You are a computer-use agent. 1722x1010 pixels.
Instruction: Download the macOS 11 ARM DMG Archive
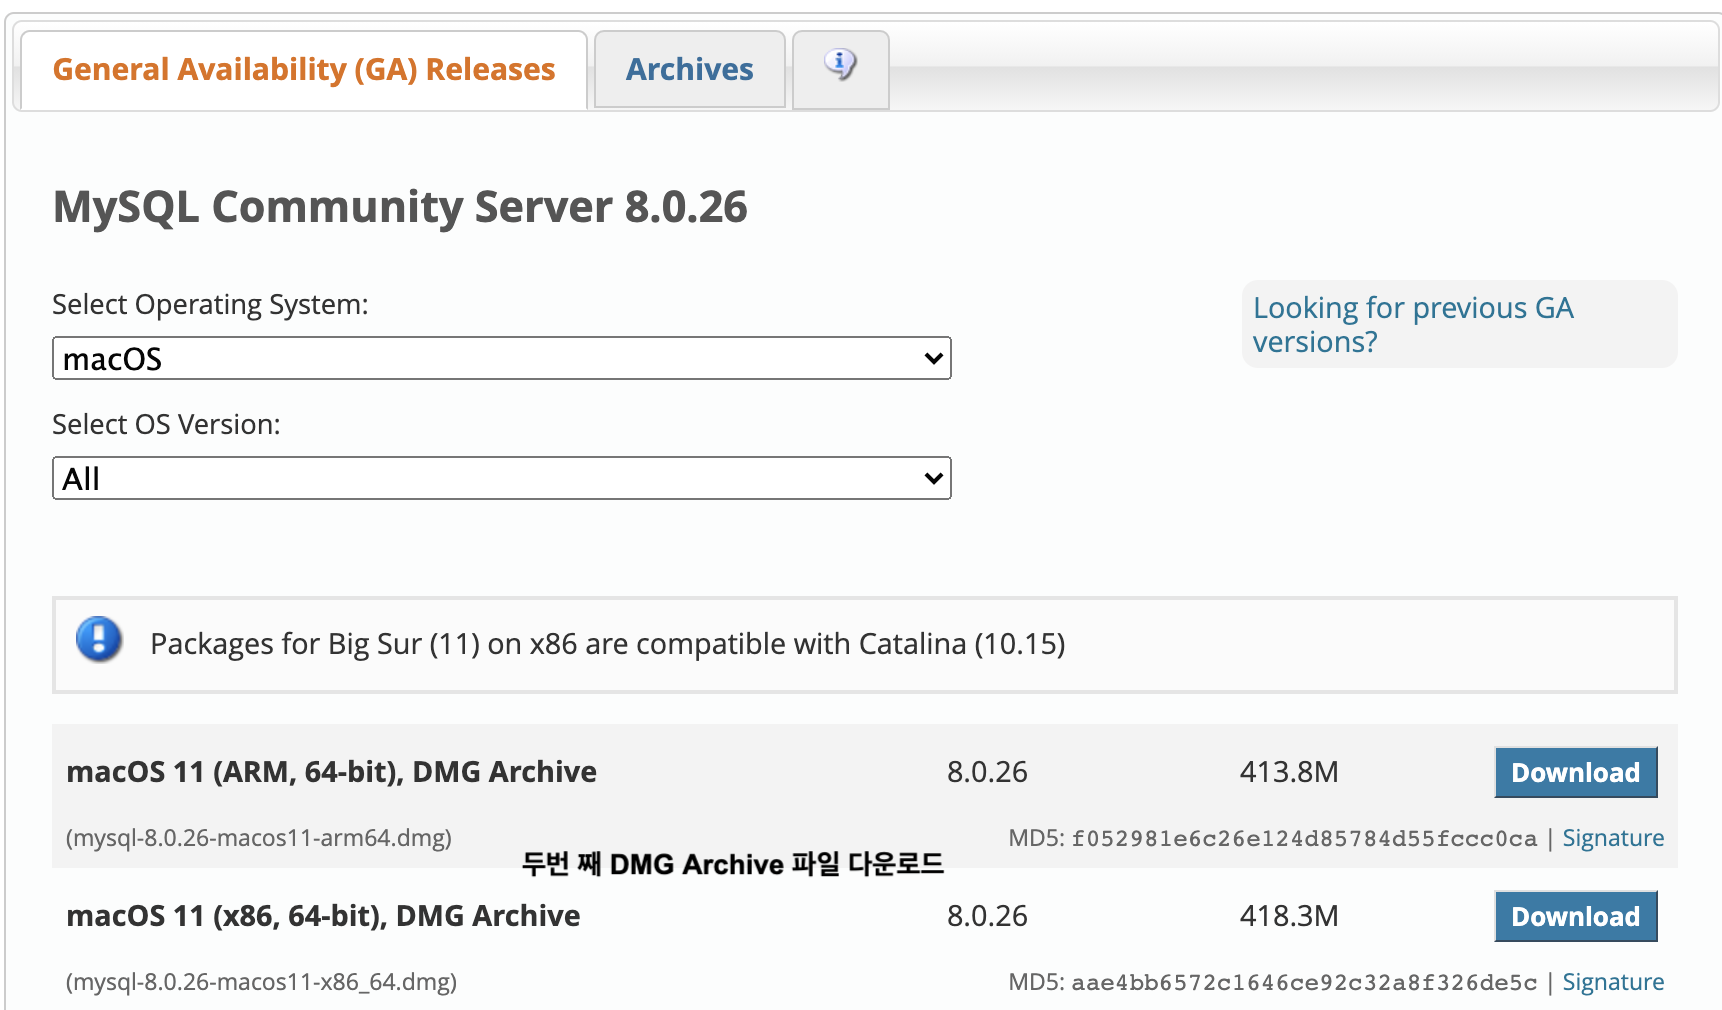[x=1575, y=772]
